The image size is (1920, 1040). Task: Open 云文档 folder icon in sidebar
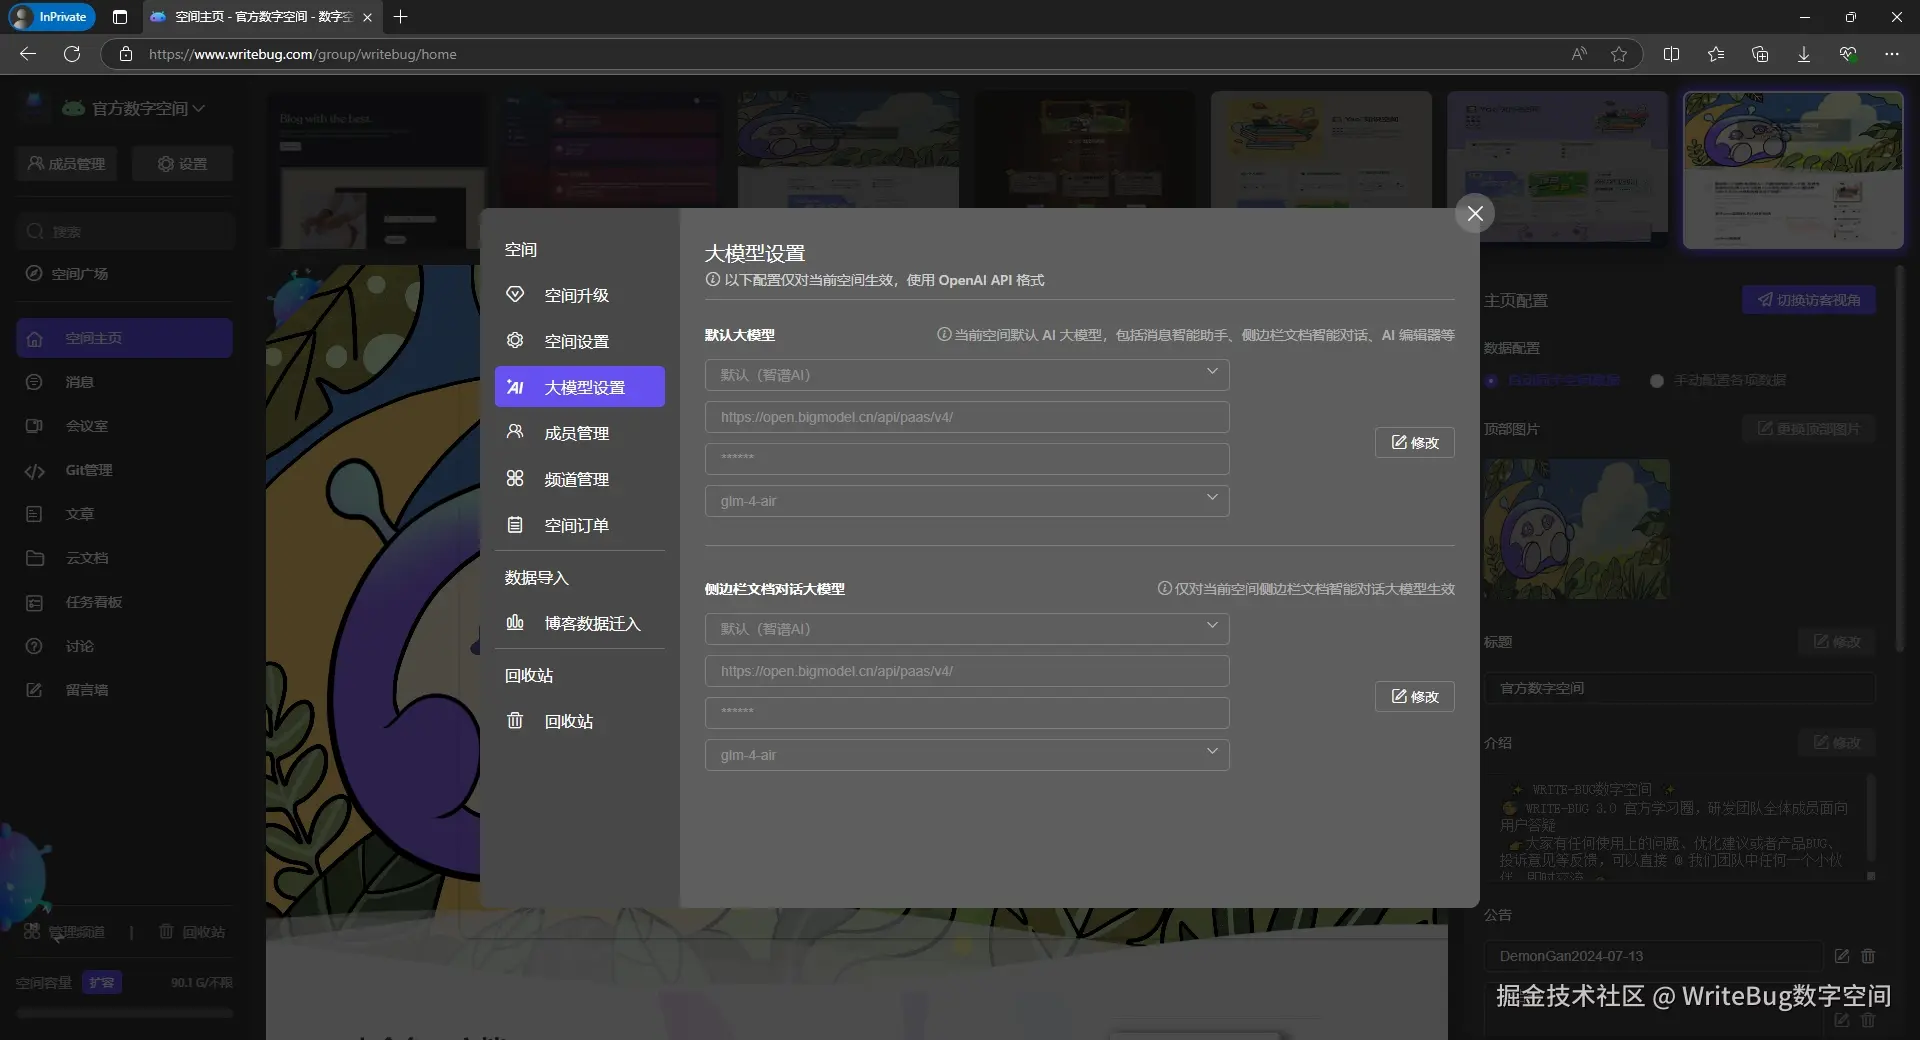(x=34, y=558)
